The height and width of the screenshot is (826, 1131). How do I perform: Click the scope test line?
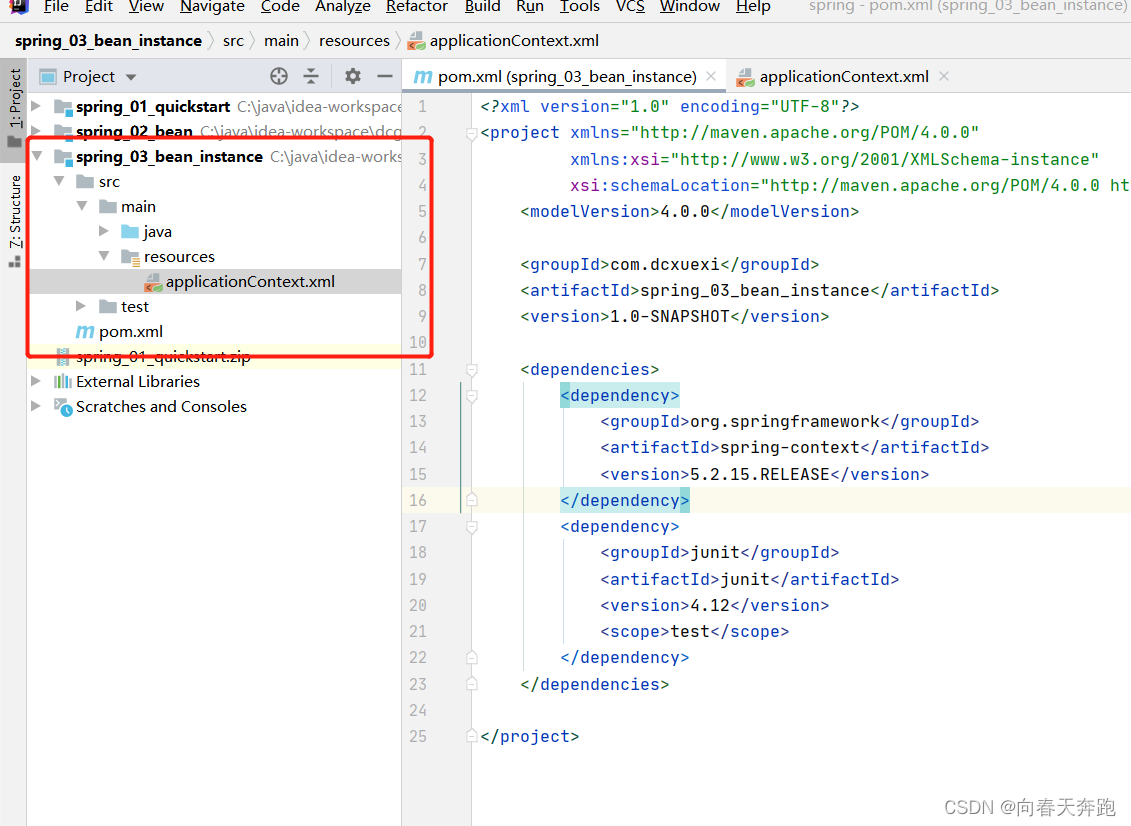695,631
